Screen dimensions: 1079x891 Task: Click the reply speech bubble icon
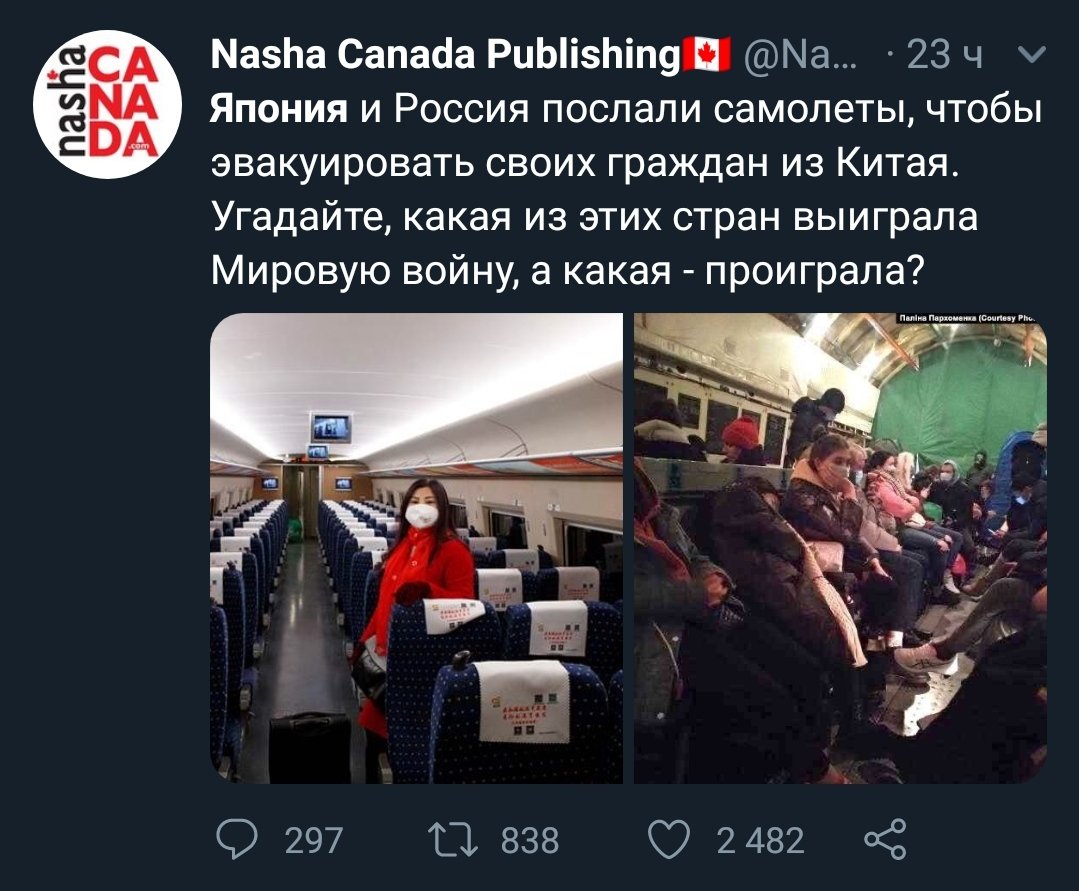[237, 839]
